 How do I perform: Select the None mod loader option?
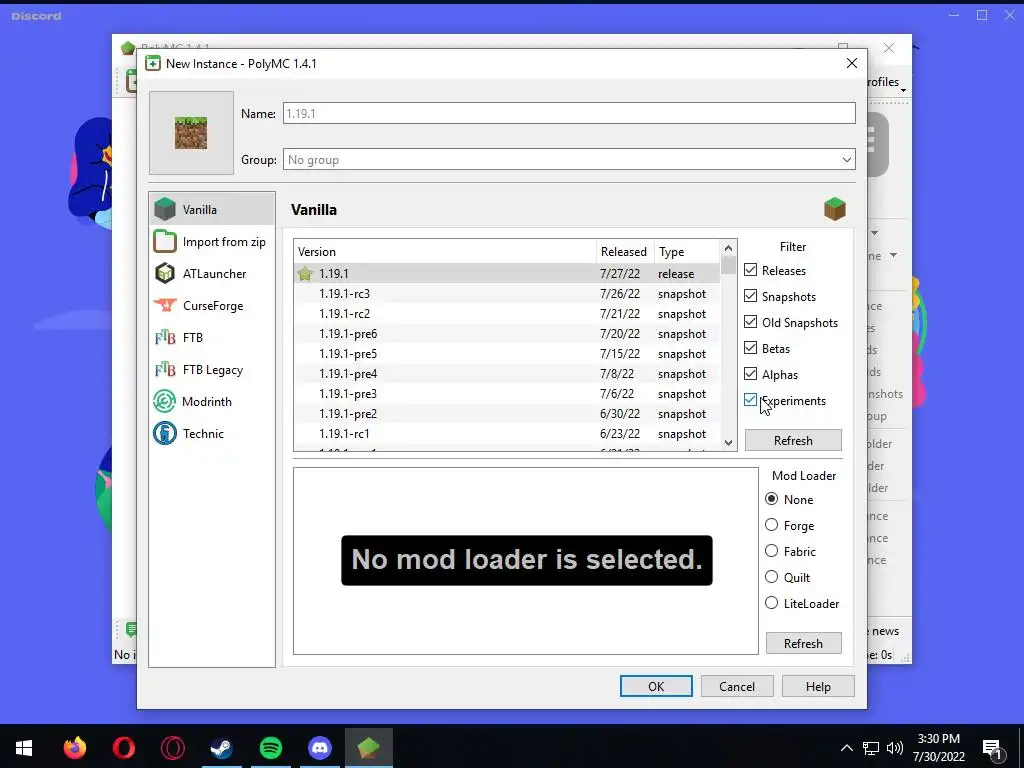pos(771,499)
